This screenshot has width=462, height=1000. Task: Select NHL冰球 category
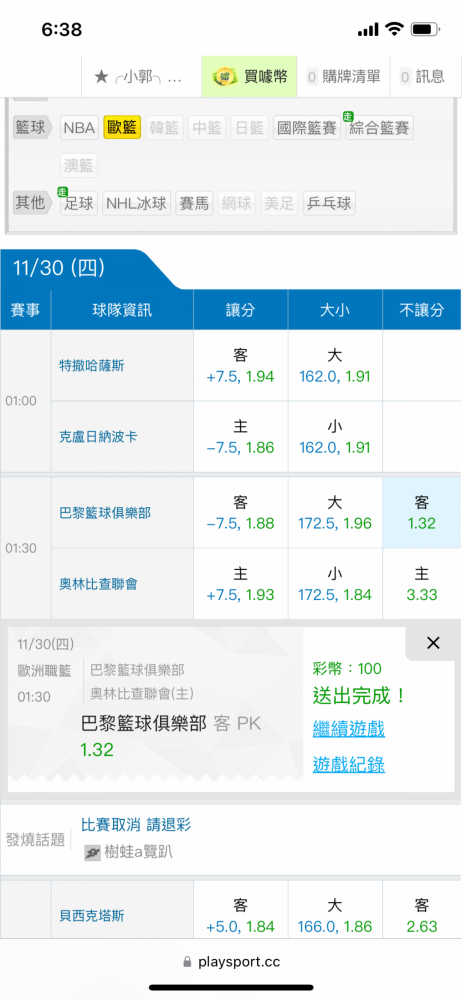pyautogui.click(x=137, y=203)
